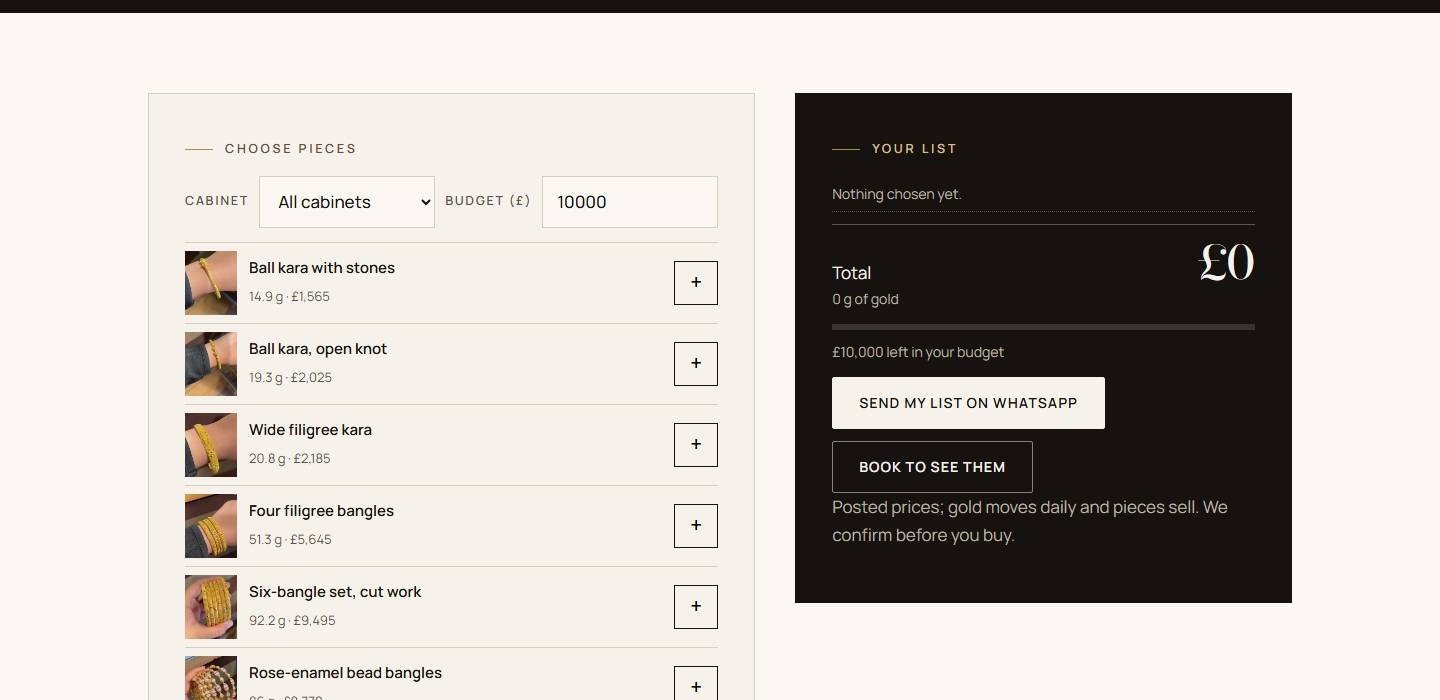Select the text Ball kara with stones

[x=322, y=268]
